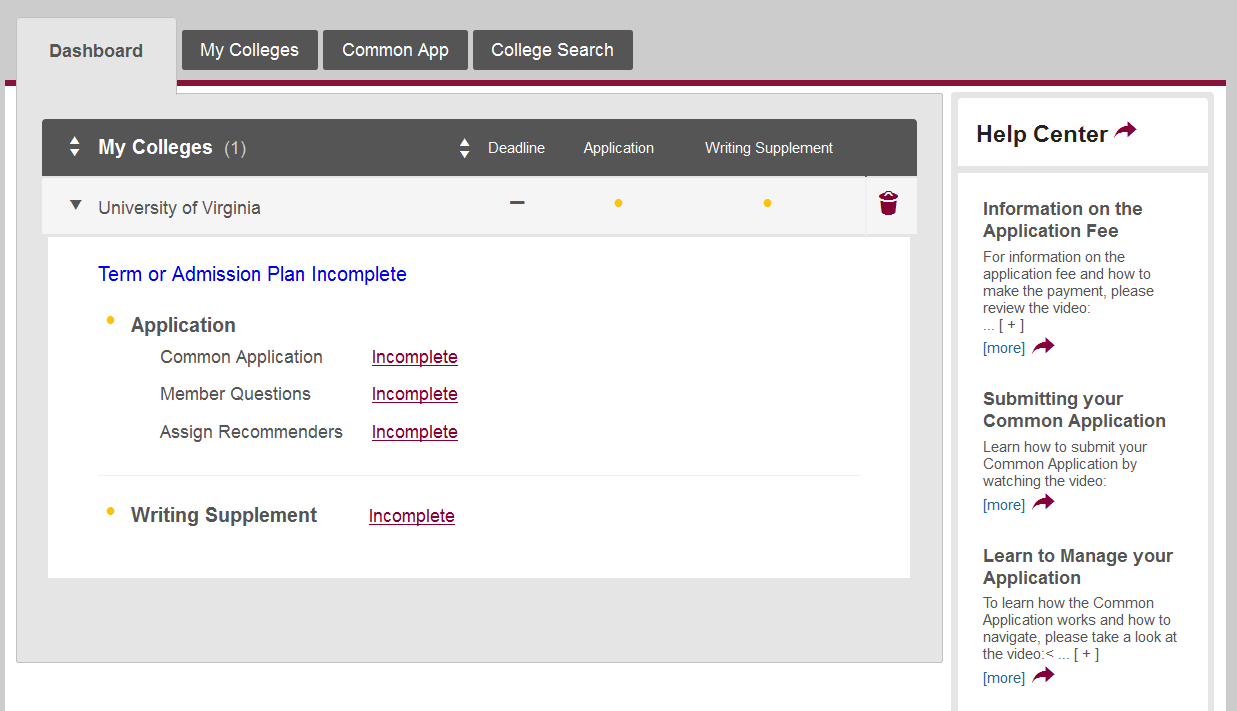
Task: Open the My Colleges tab
Action: tap(249, 50)
